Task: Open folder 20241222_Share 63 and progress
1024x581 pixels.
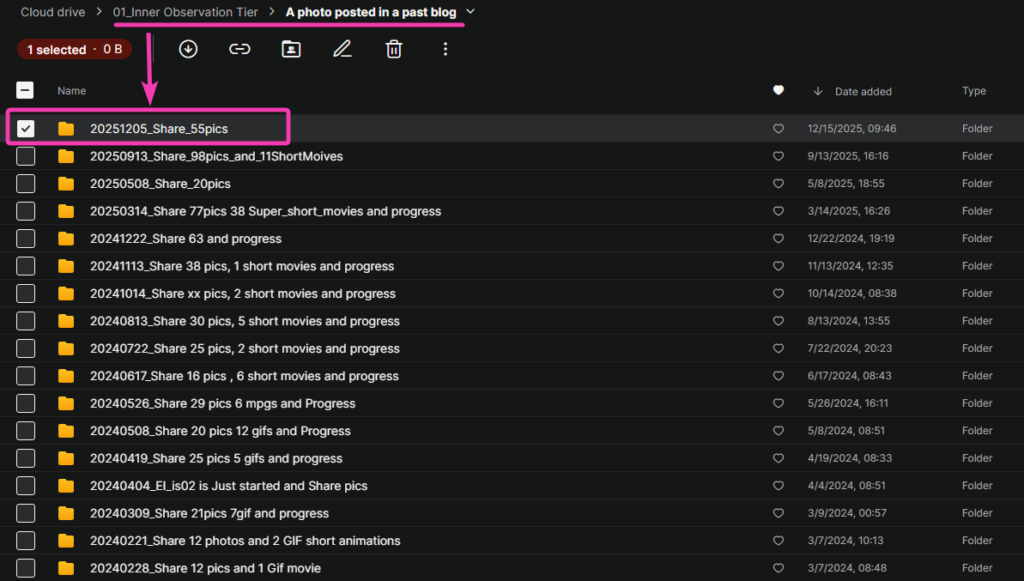Action: tap(185, 239)
